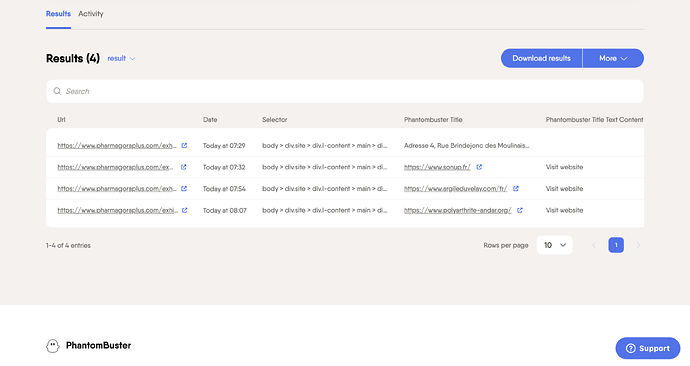Open the Support chat button
The width and height of the screenshot is (690, 366).
[x=648, y=348]
